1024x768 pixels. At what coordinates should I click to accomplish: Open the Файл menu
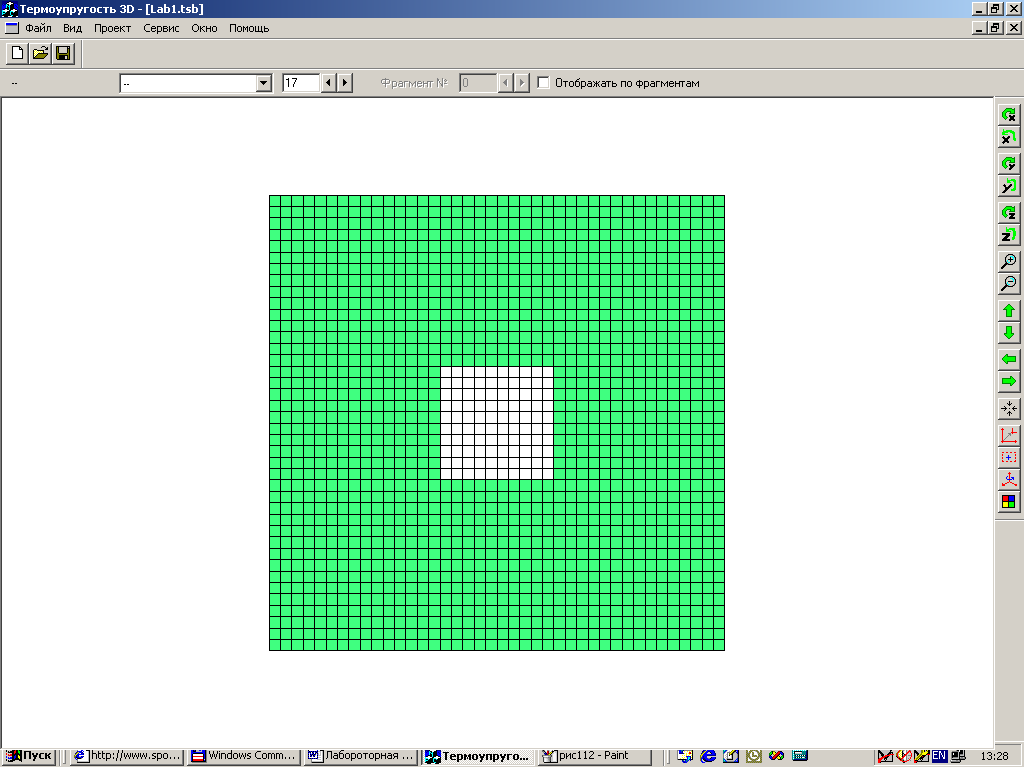click(x=39, y=28)
